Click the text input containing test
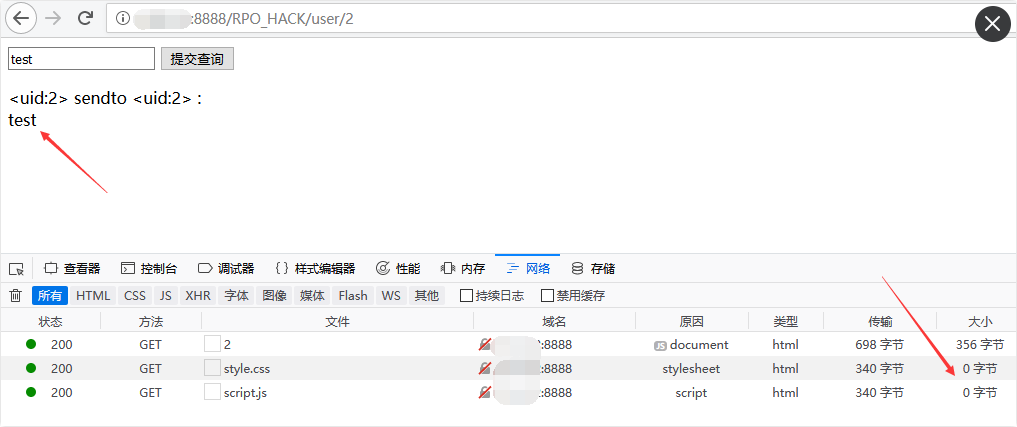This screenshot has height=427, width=1017. click(x=81, y=58)
